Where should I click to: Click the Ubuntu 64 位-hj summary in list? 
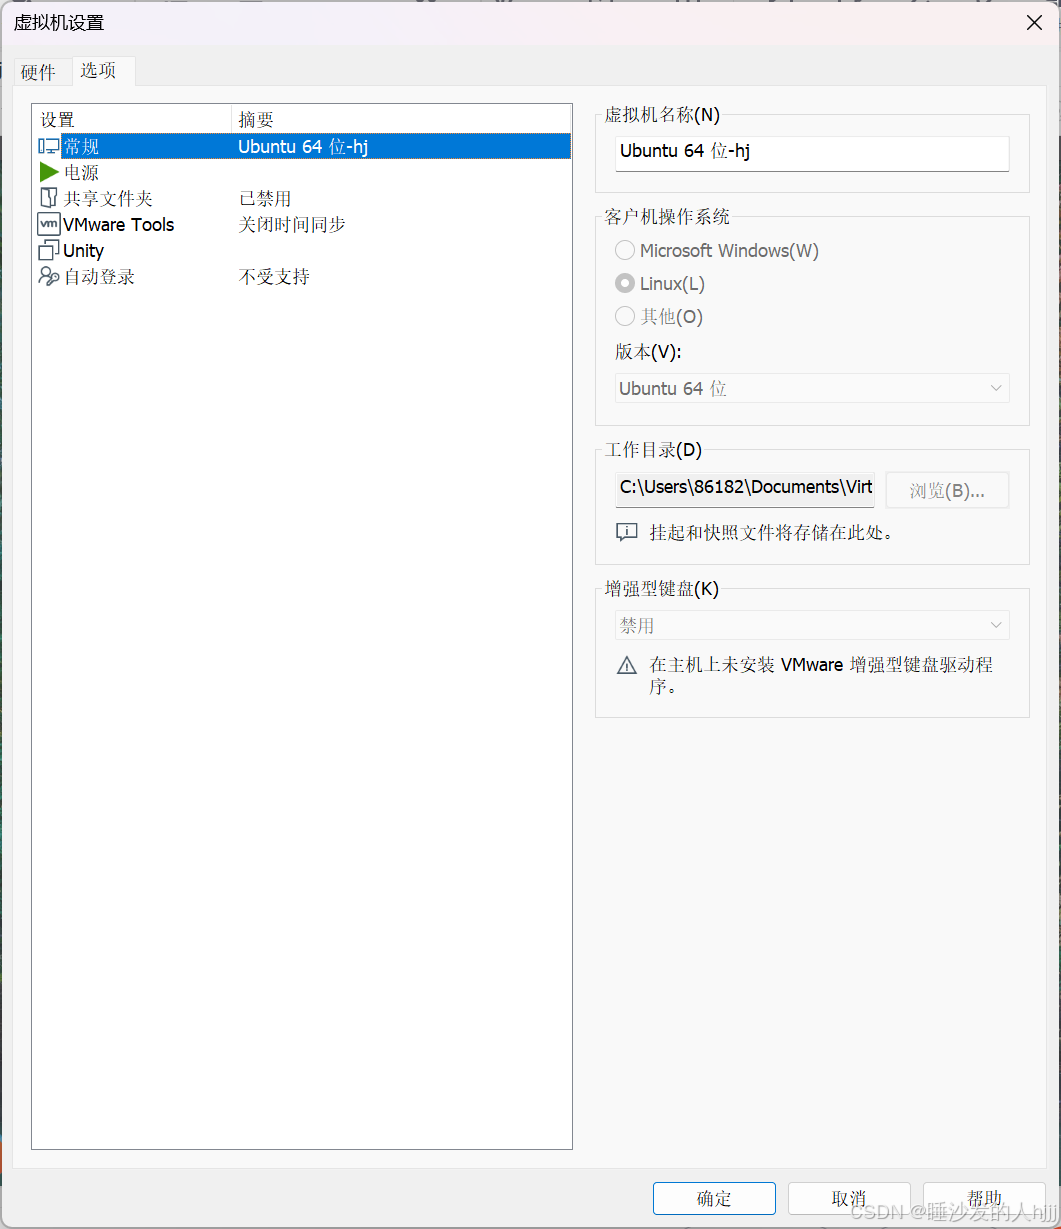point(303,147)
